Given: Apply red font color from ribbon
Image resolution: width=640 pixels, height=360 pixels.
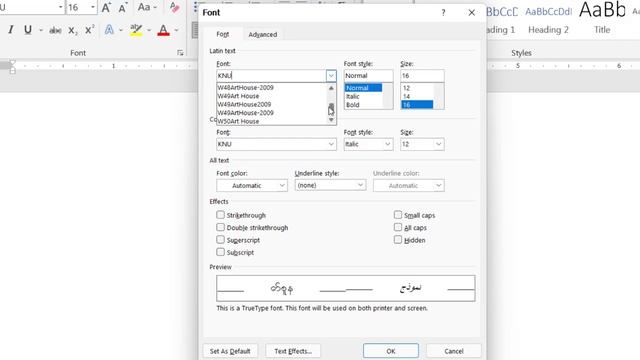Looking at the screenshot, I should pos(163,30).
